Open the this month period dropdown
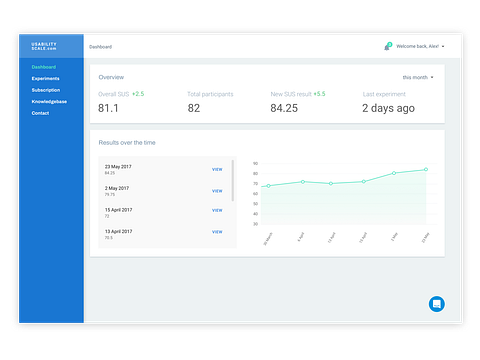 click(x=418, y=77)
